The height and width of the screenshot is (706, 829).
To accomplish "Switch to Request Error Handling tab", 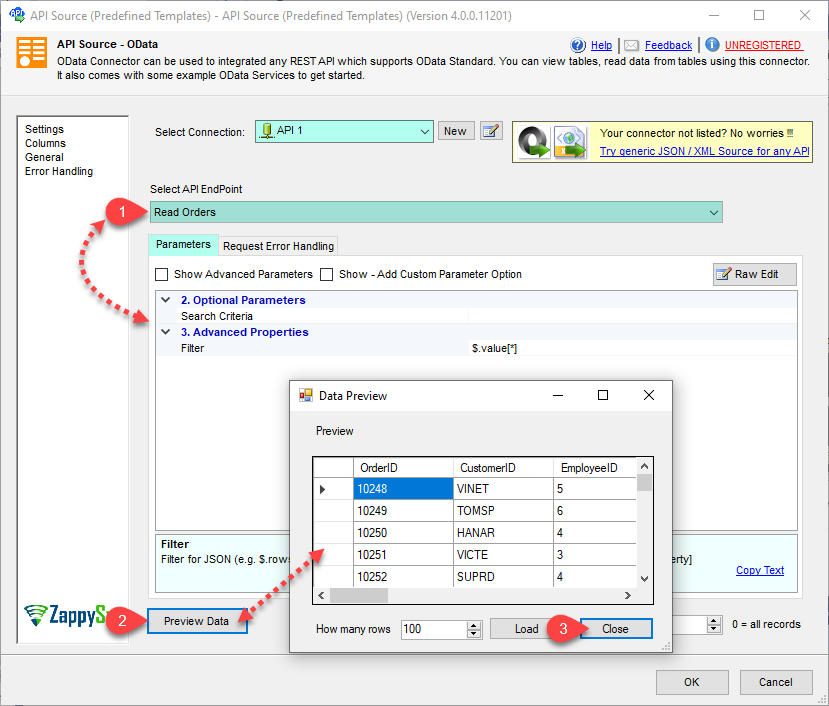I will point(278,246).
